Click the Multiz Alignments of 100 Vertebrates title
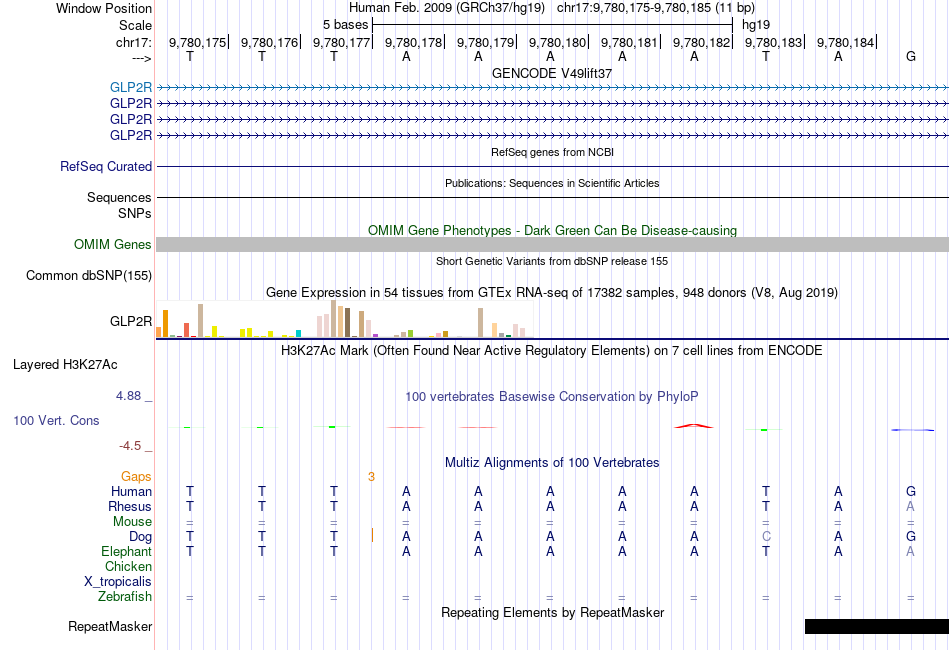 coord(552,463)
